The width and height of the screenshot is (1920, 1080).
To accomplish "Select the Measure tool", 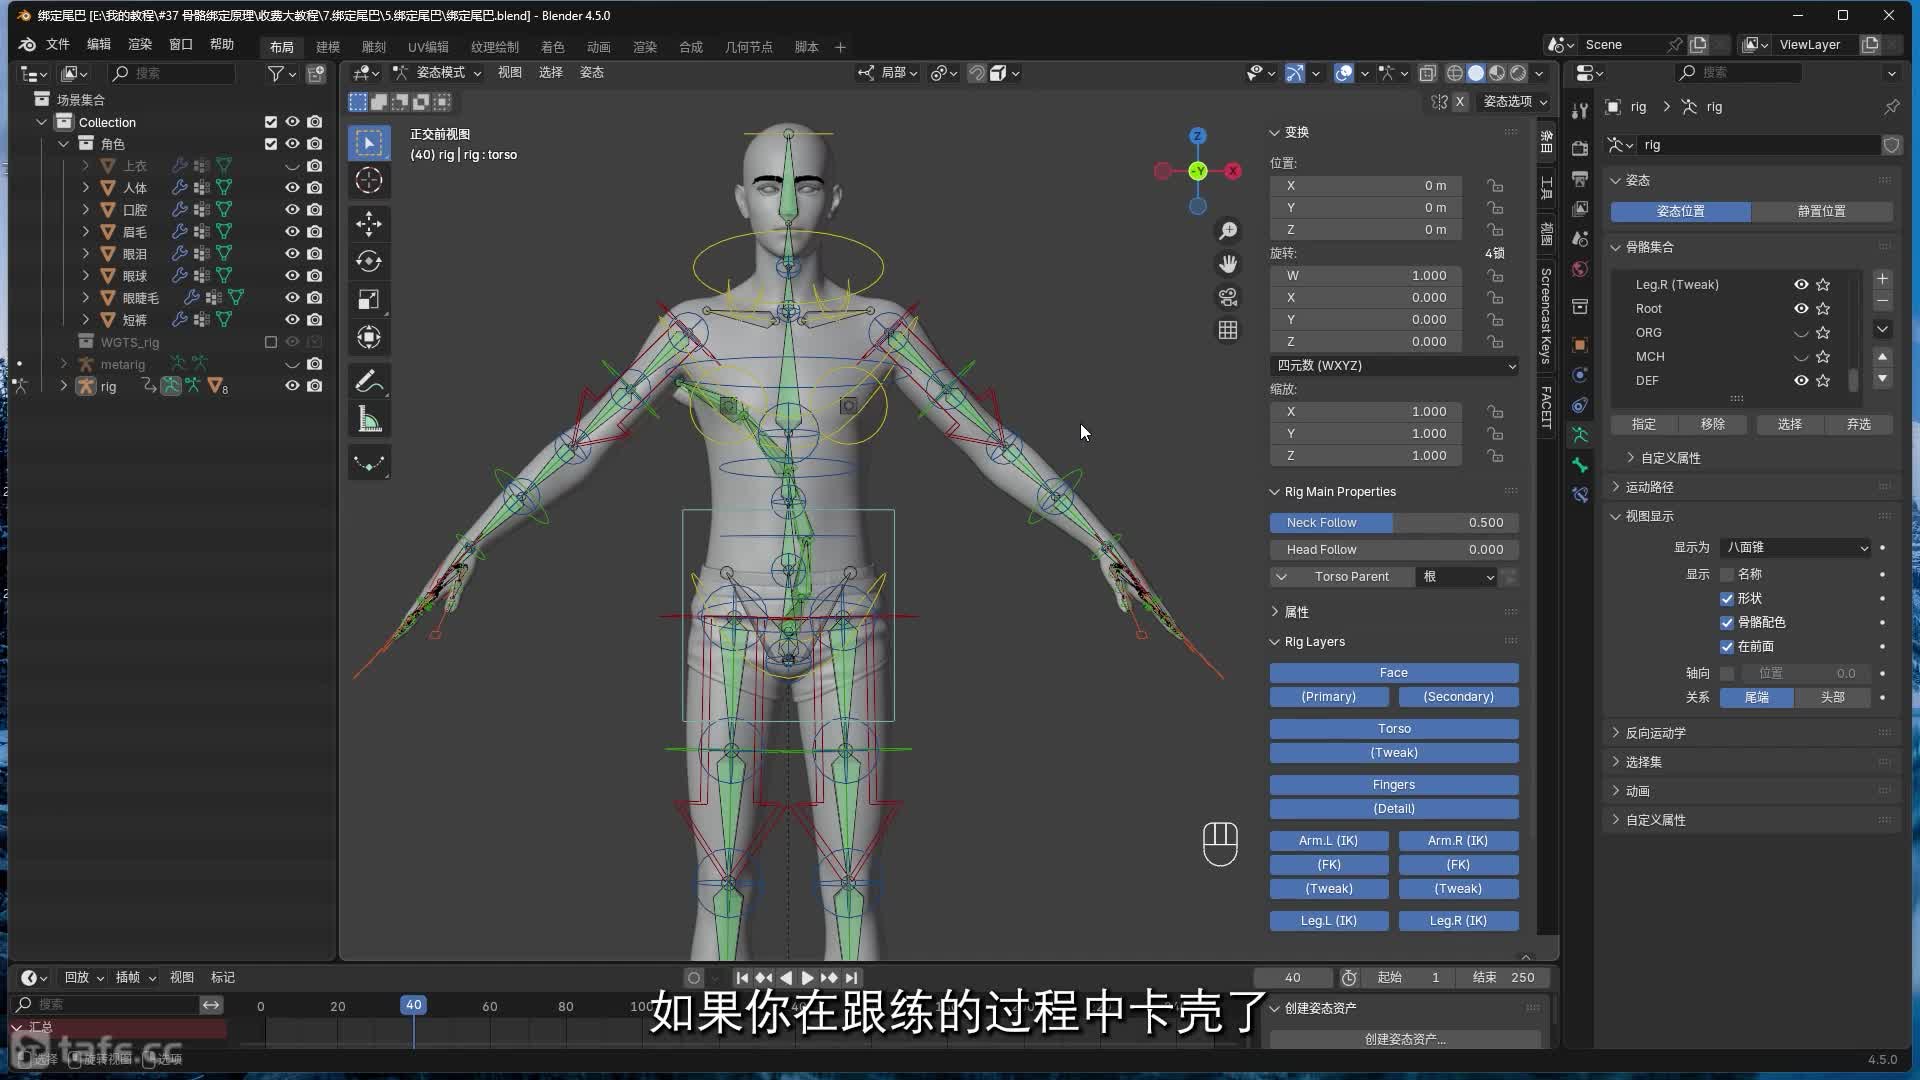I will click(x=369, y=420).
